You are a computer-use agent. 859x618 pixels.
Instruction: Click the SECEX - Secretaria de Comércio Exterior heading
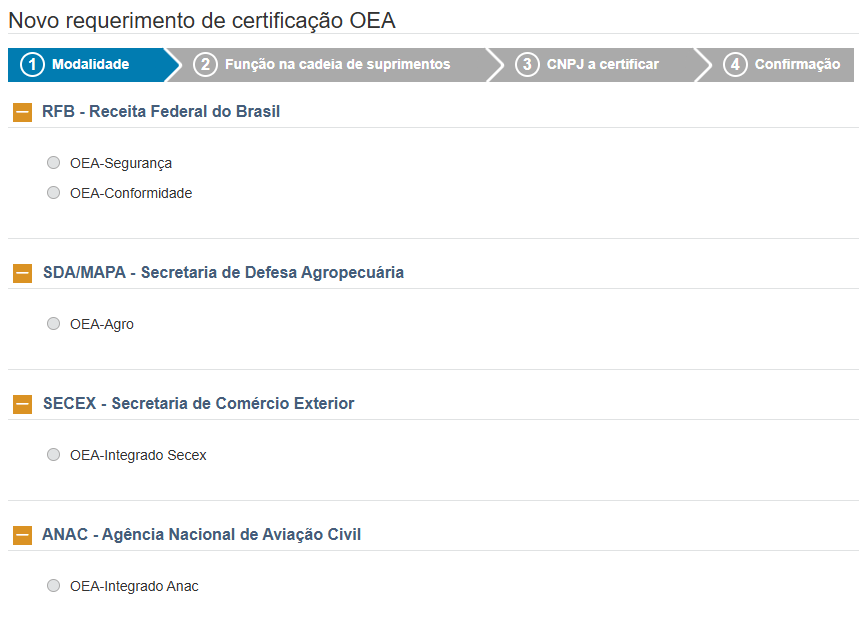(x=198, y=404)
